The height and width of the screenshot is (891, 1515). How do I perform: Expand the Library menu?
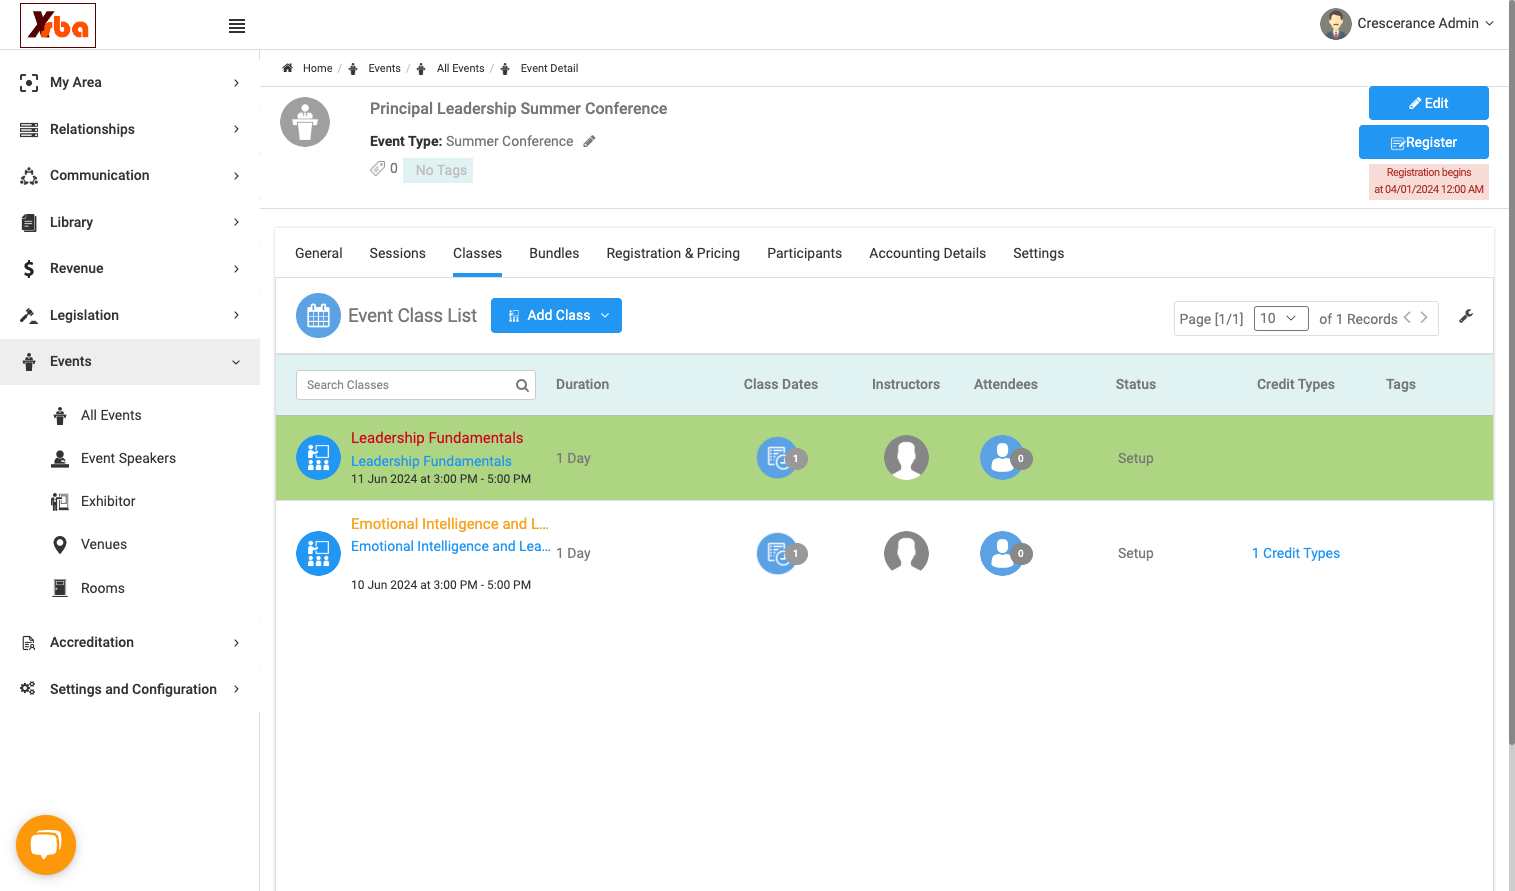point(130,222)
